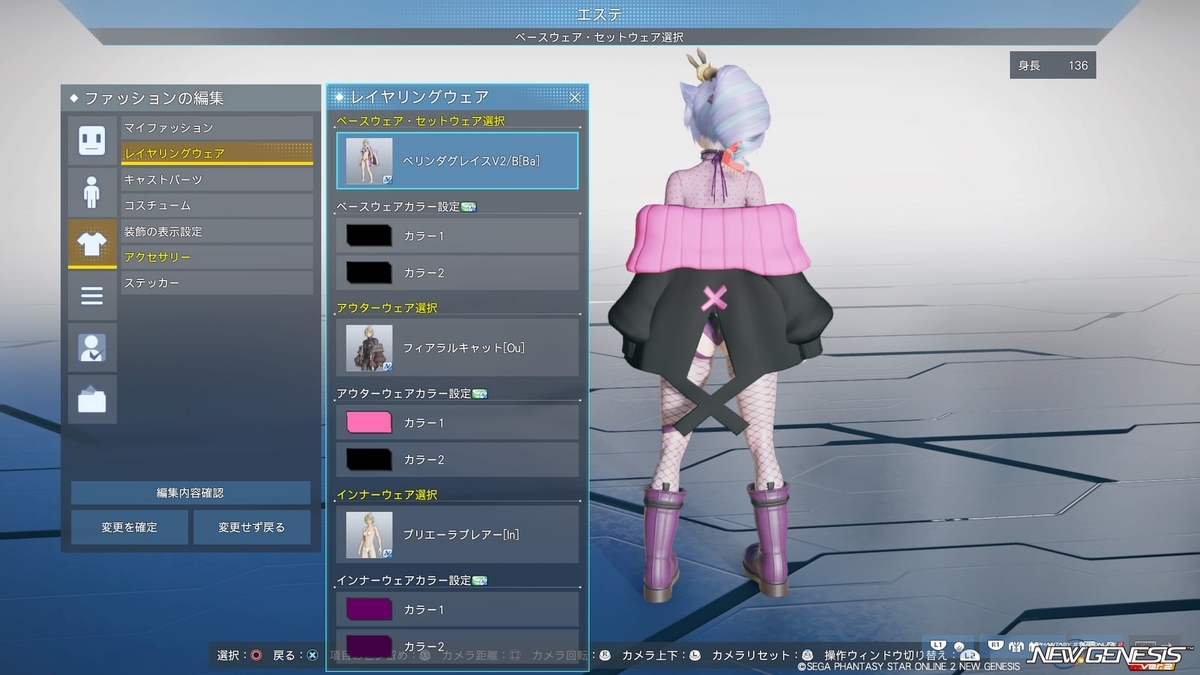Click the アウターウェアカラー設定 badge icon
This screenshot has width=1200, height=675.
[479, 394]
